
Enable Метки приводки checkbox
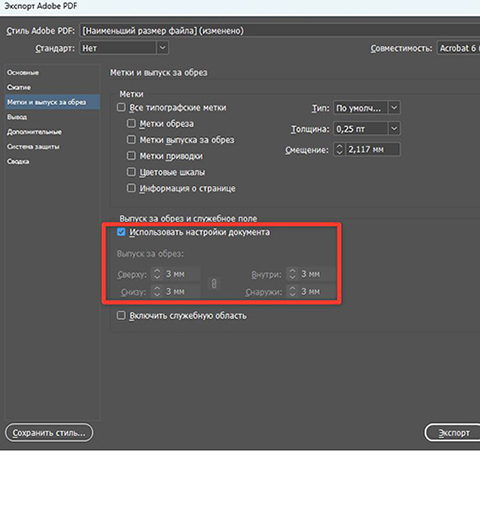pos(131,156)
